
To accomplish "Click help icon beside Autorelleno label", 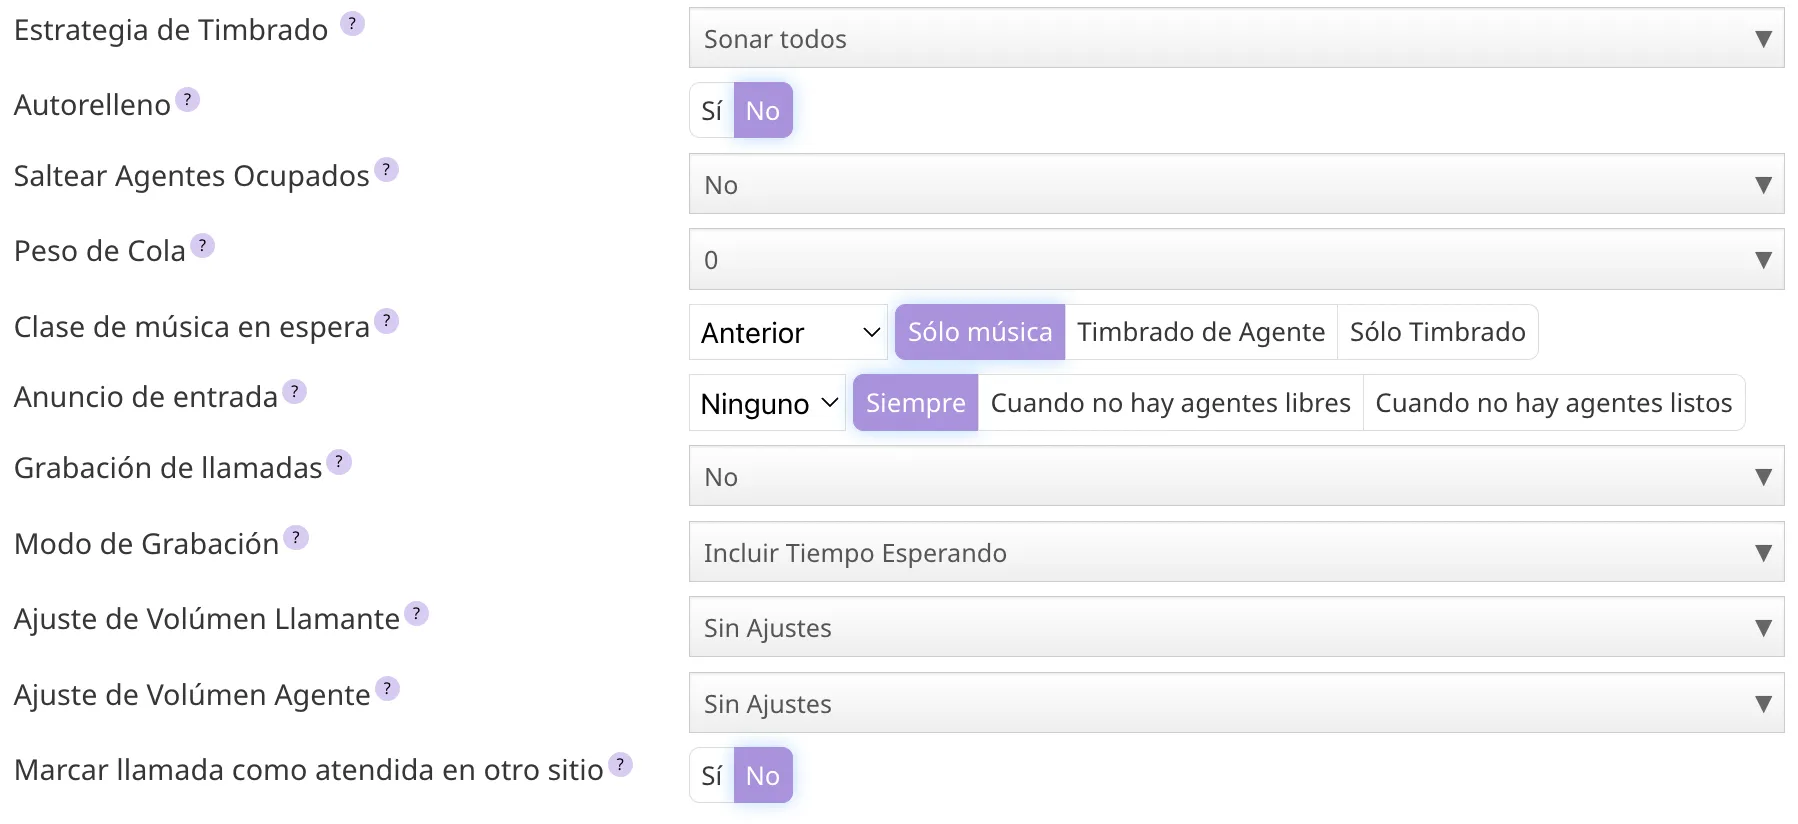I will pos(188,99).
